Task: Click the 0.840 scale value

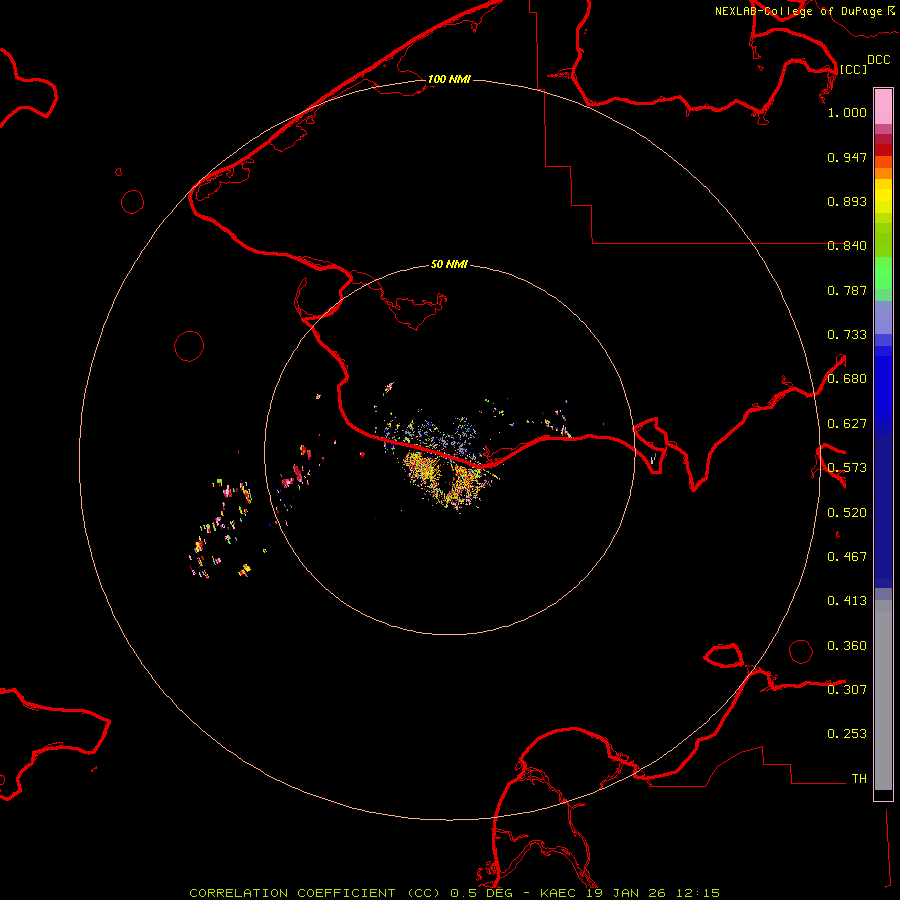Action: [x=847, y=246]
